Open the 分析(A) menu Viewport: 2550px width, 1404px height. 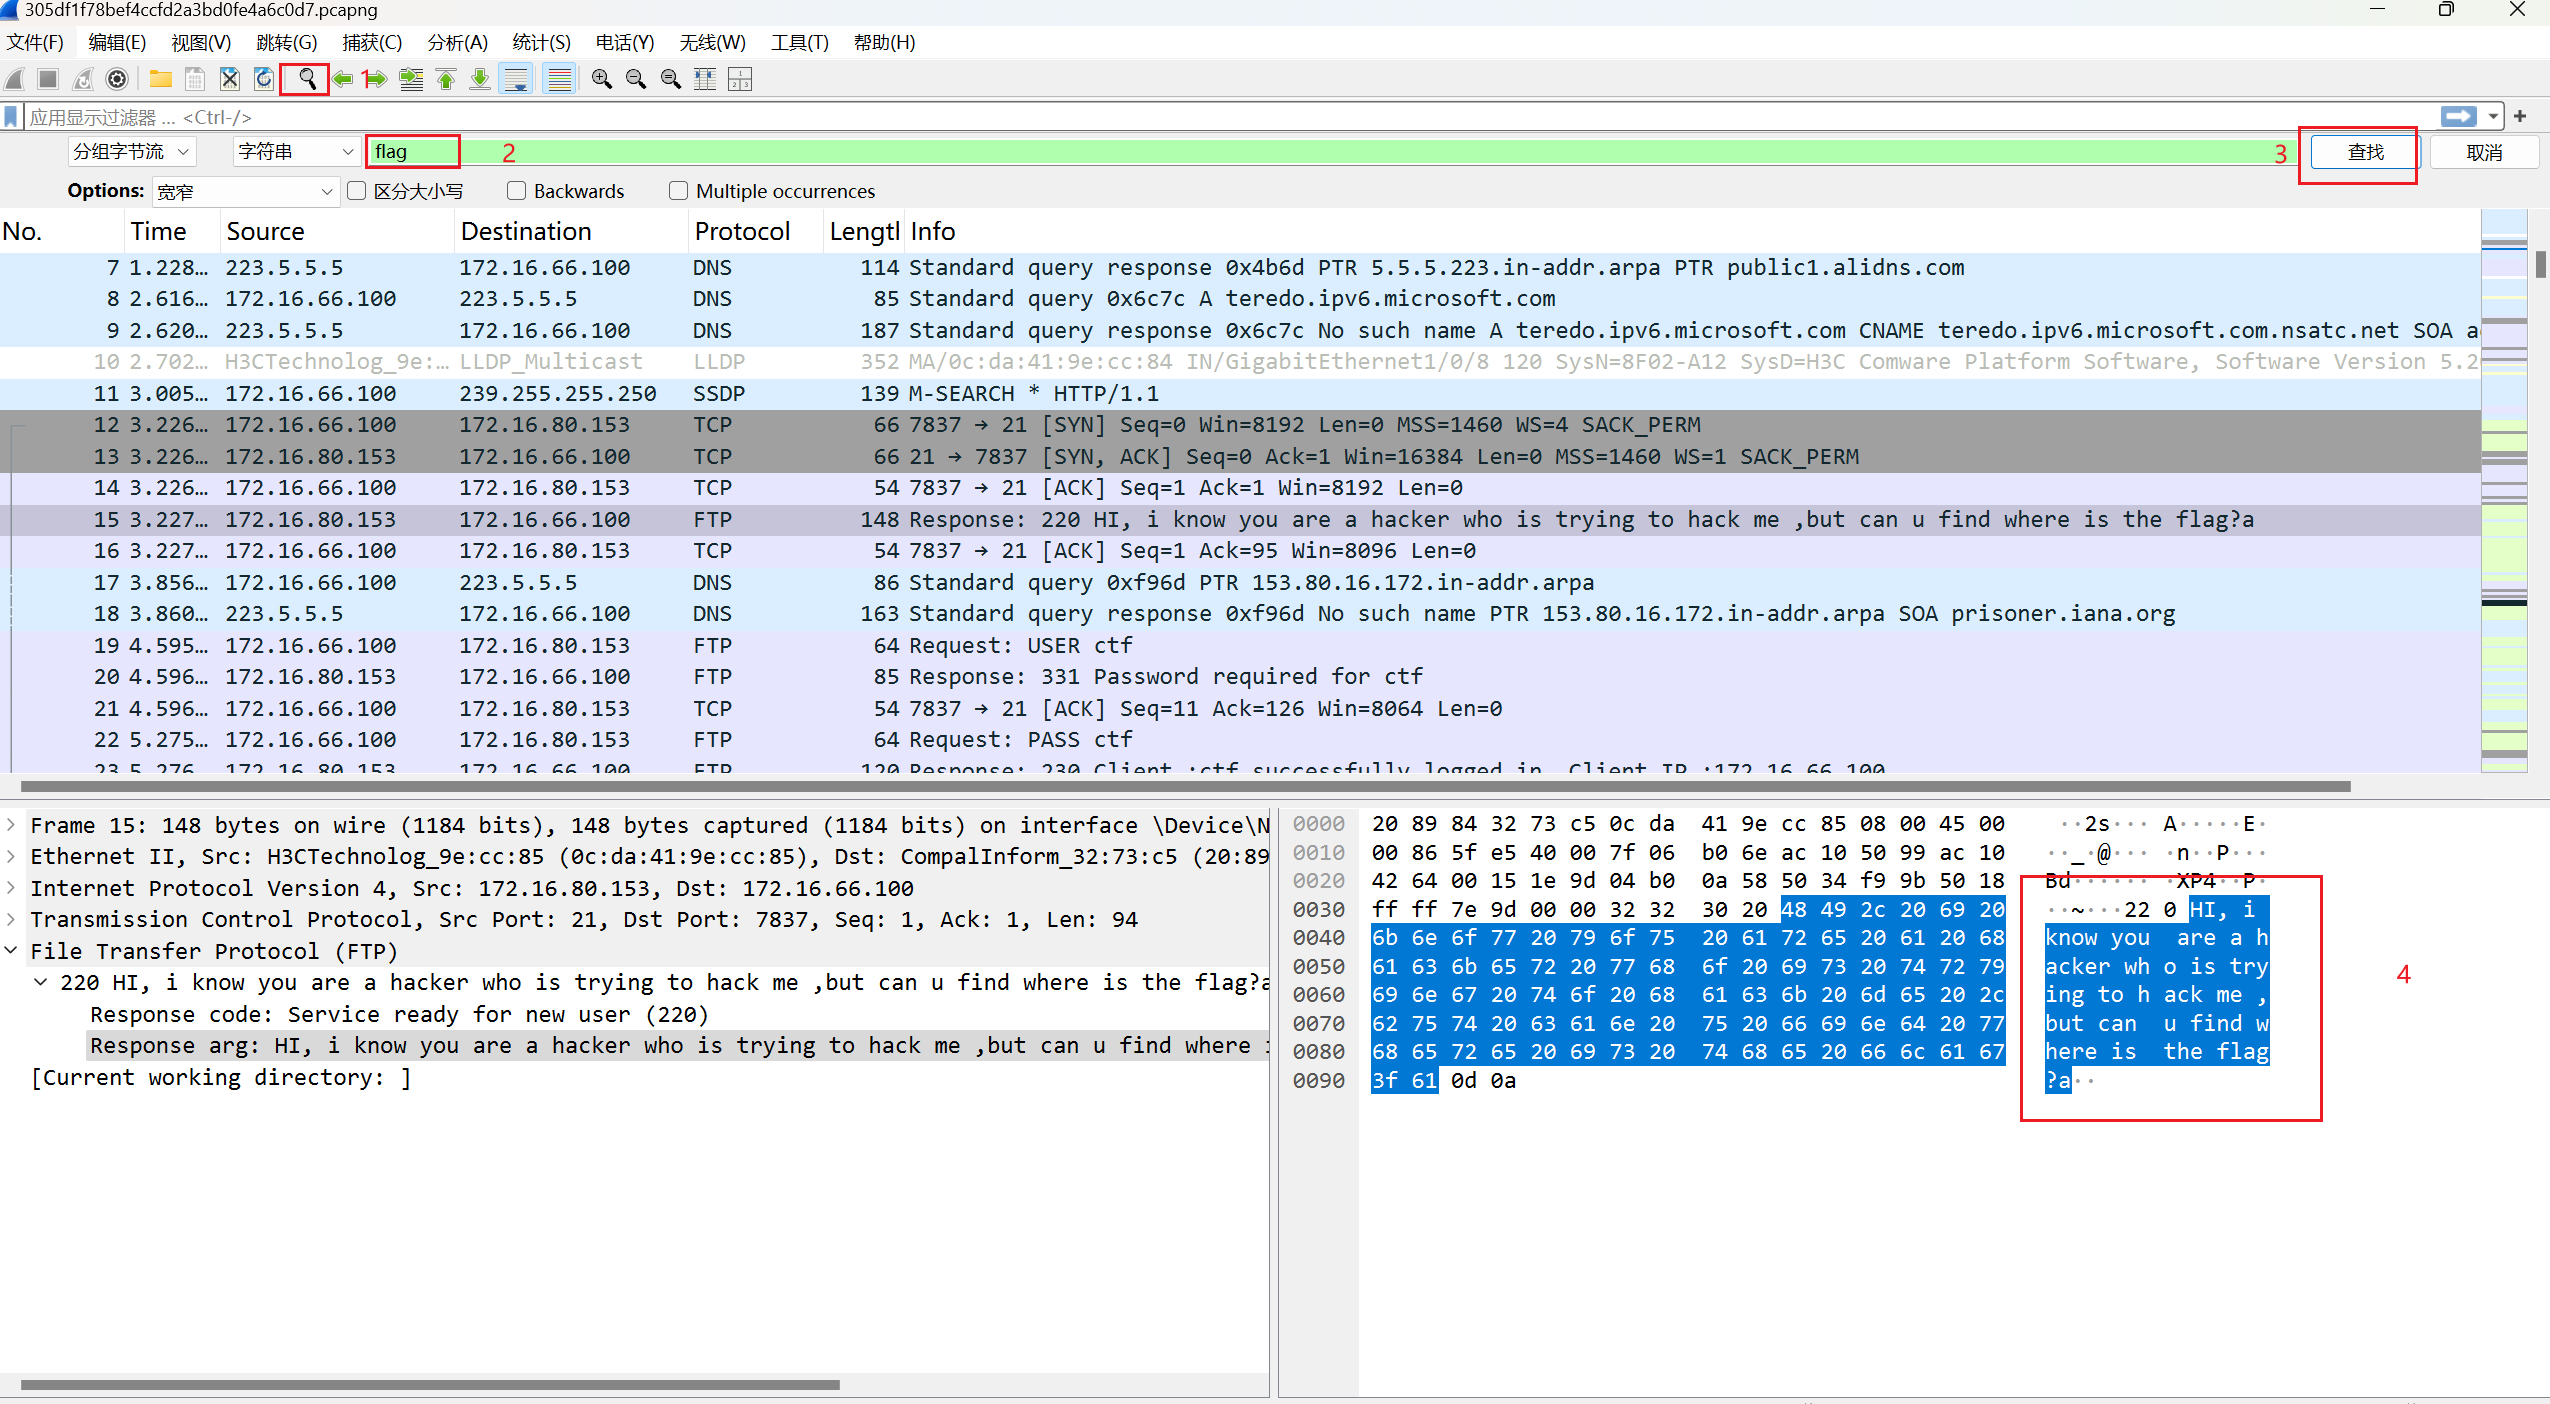tap(457, 42)
